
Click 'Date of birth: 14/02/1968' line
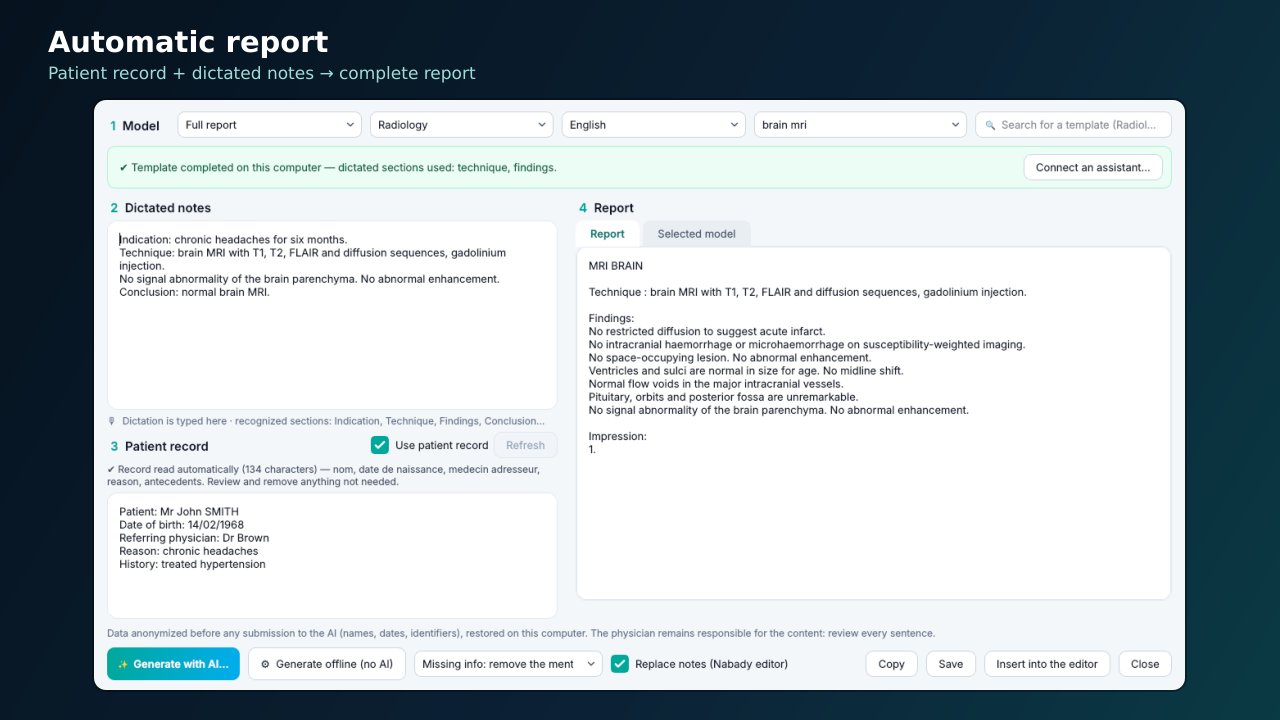coord(181,525)
